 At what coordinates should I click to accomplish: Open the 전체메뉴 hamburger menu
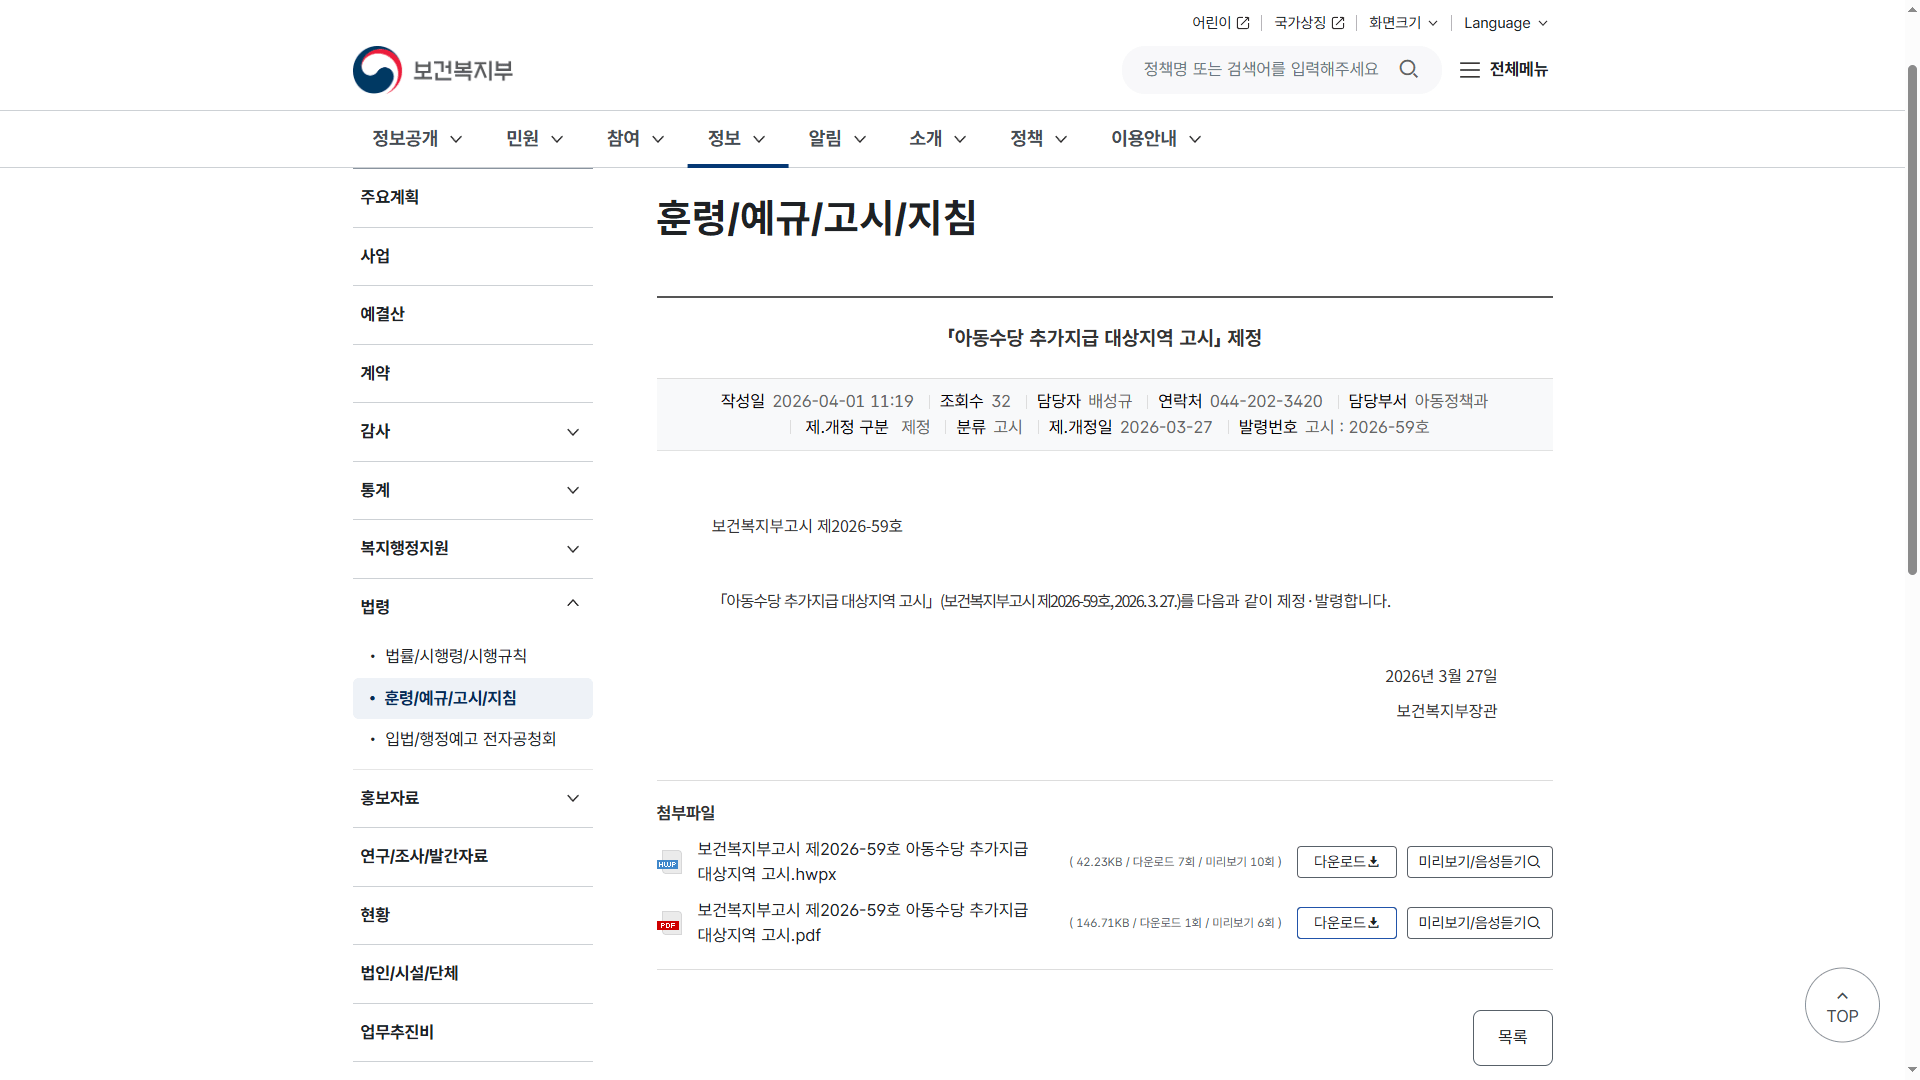[x=1502, y=70]
